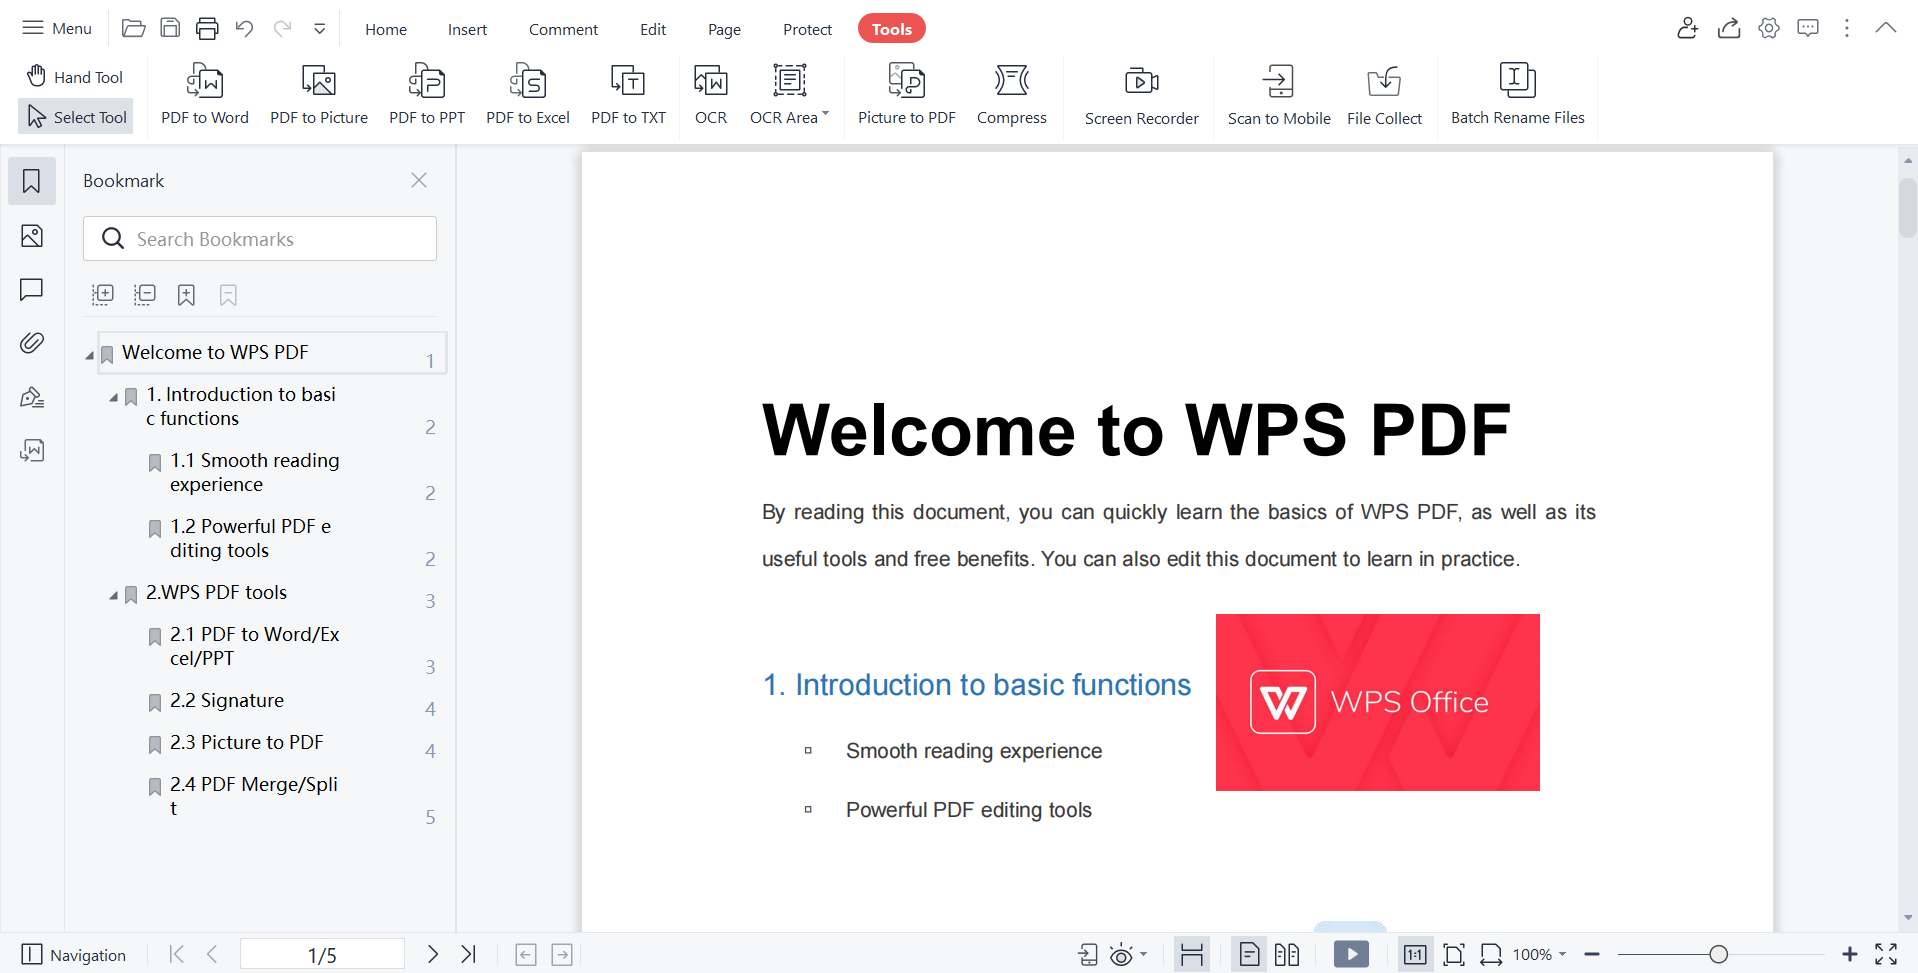Collapse the ribbon with the up chevron
Image resolution: width=1918 pixels, height=973 pixels.
click(x=1886, y=28)
